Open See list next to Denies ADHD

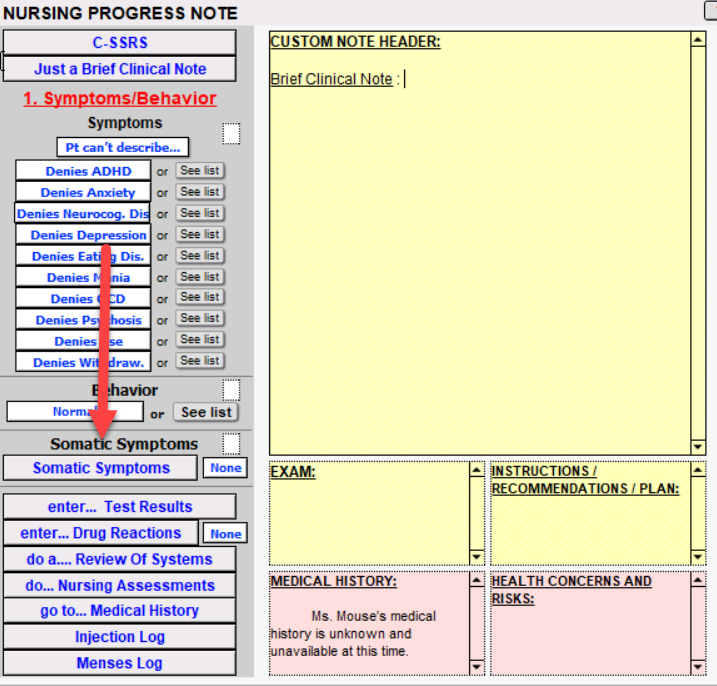pyautogui.click(x=200, y=171)
